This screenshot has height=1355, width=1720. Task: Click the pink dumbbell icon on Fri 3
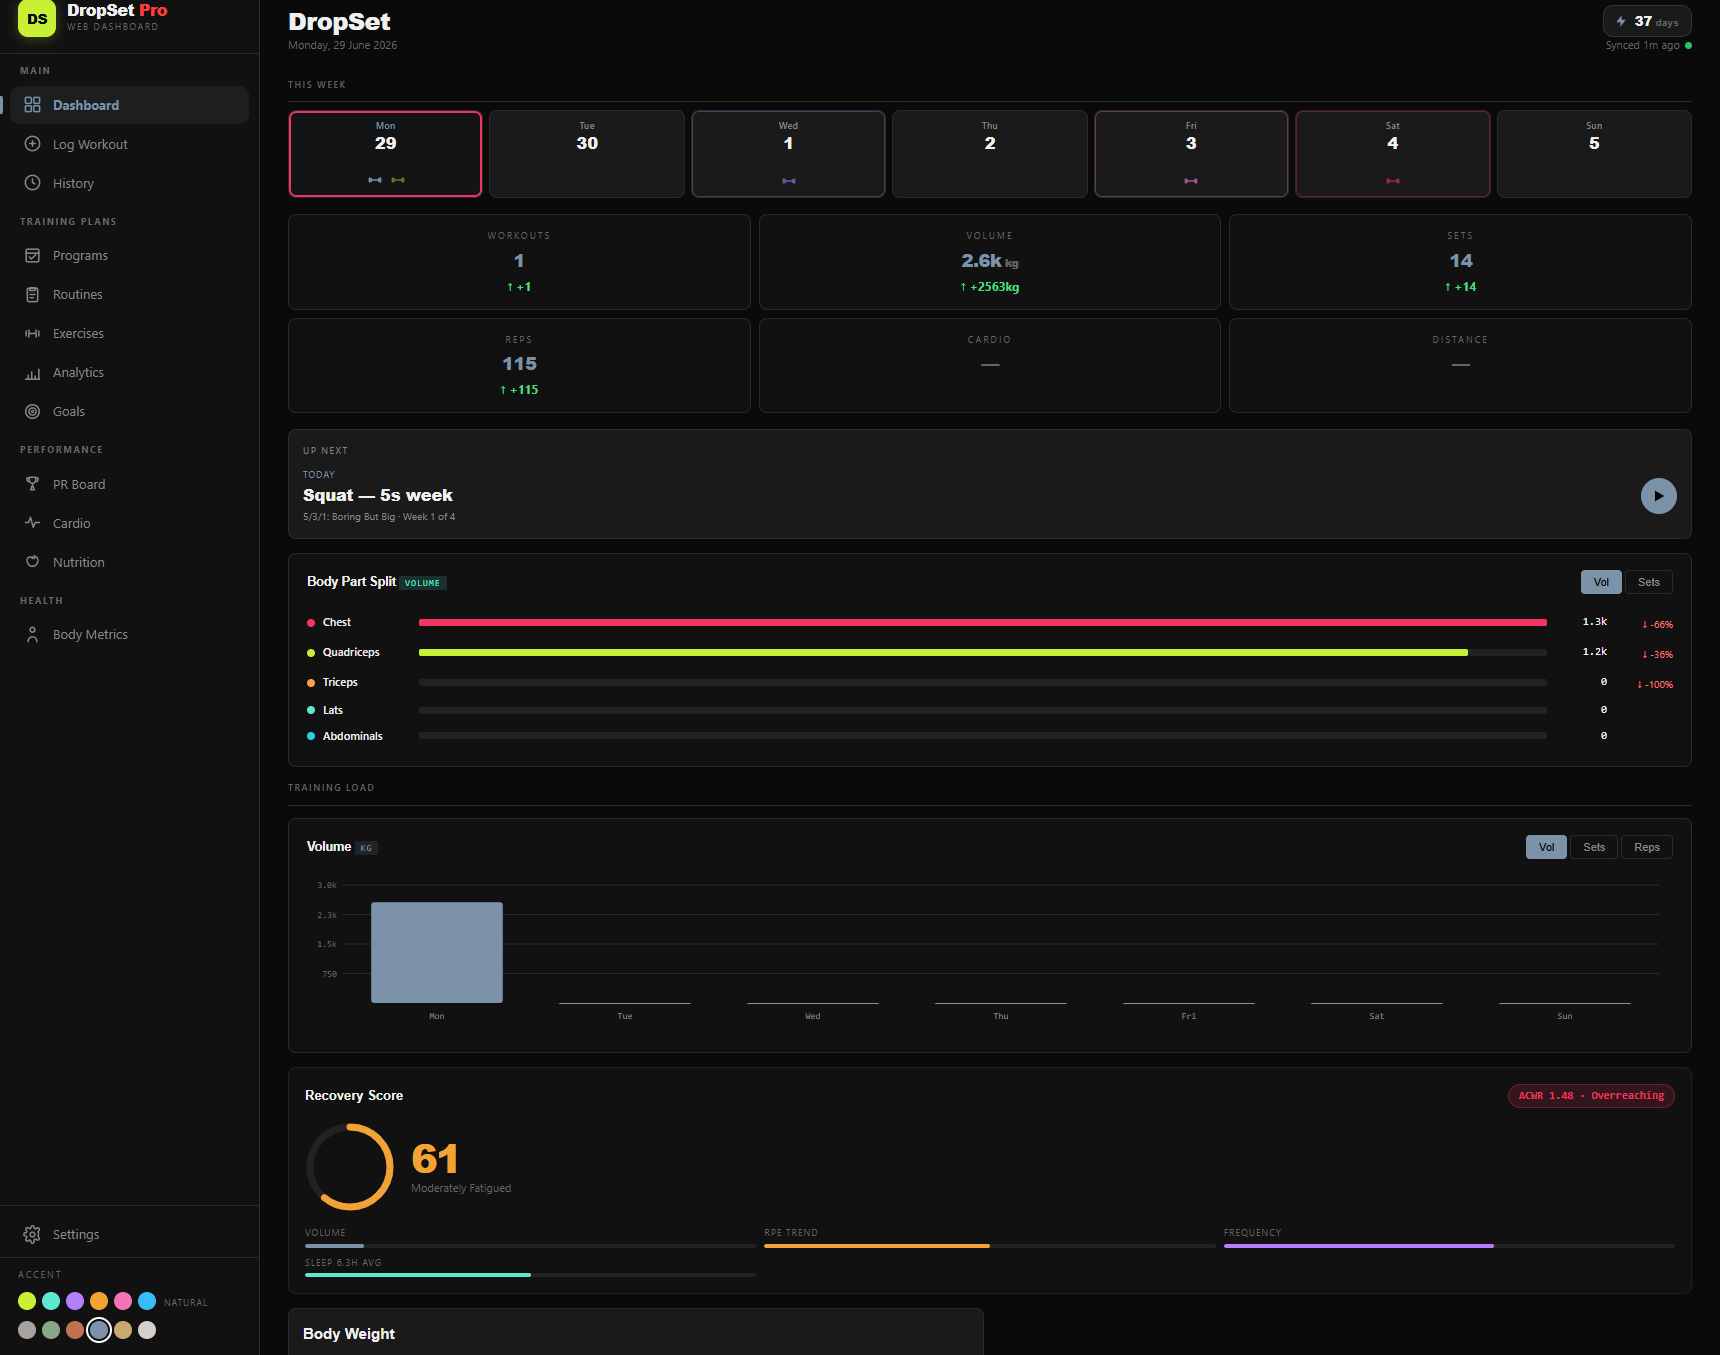click(x=1191, y=181)
